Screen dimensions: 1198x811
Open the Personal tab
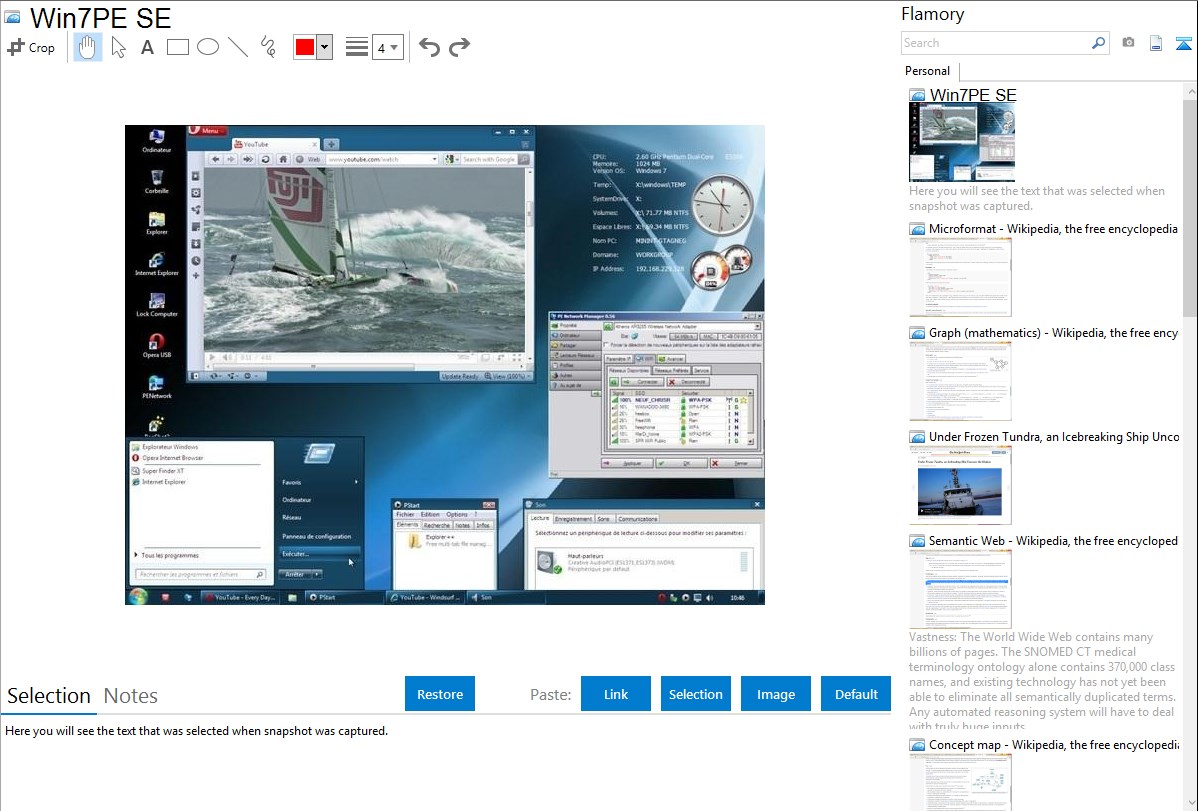click(927, 71)
